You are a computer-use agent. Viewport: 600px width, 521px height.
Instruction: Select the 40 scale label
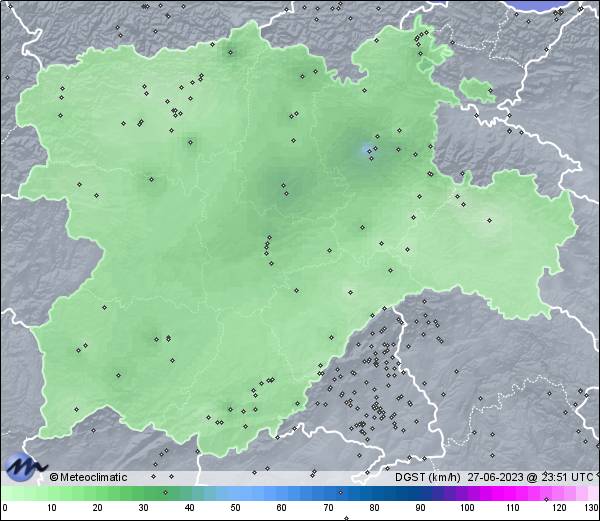tap(189, 508)
